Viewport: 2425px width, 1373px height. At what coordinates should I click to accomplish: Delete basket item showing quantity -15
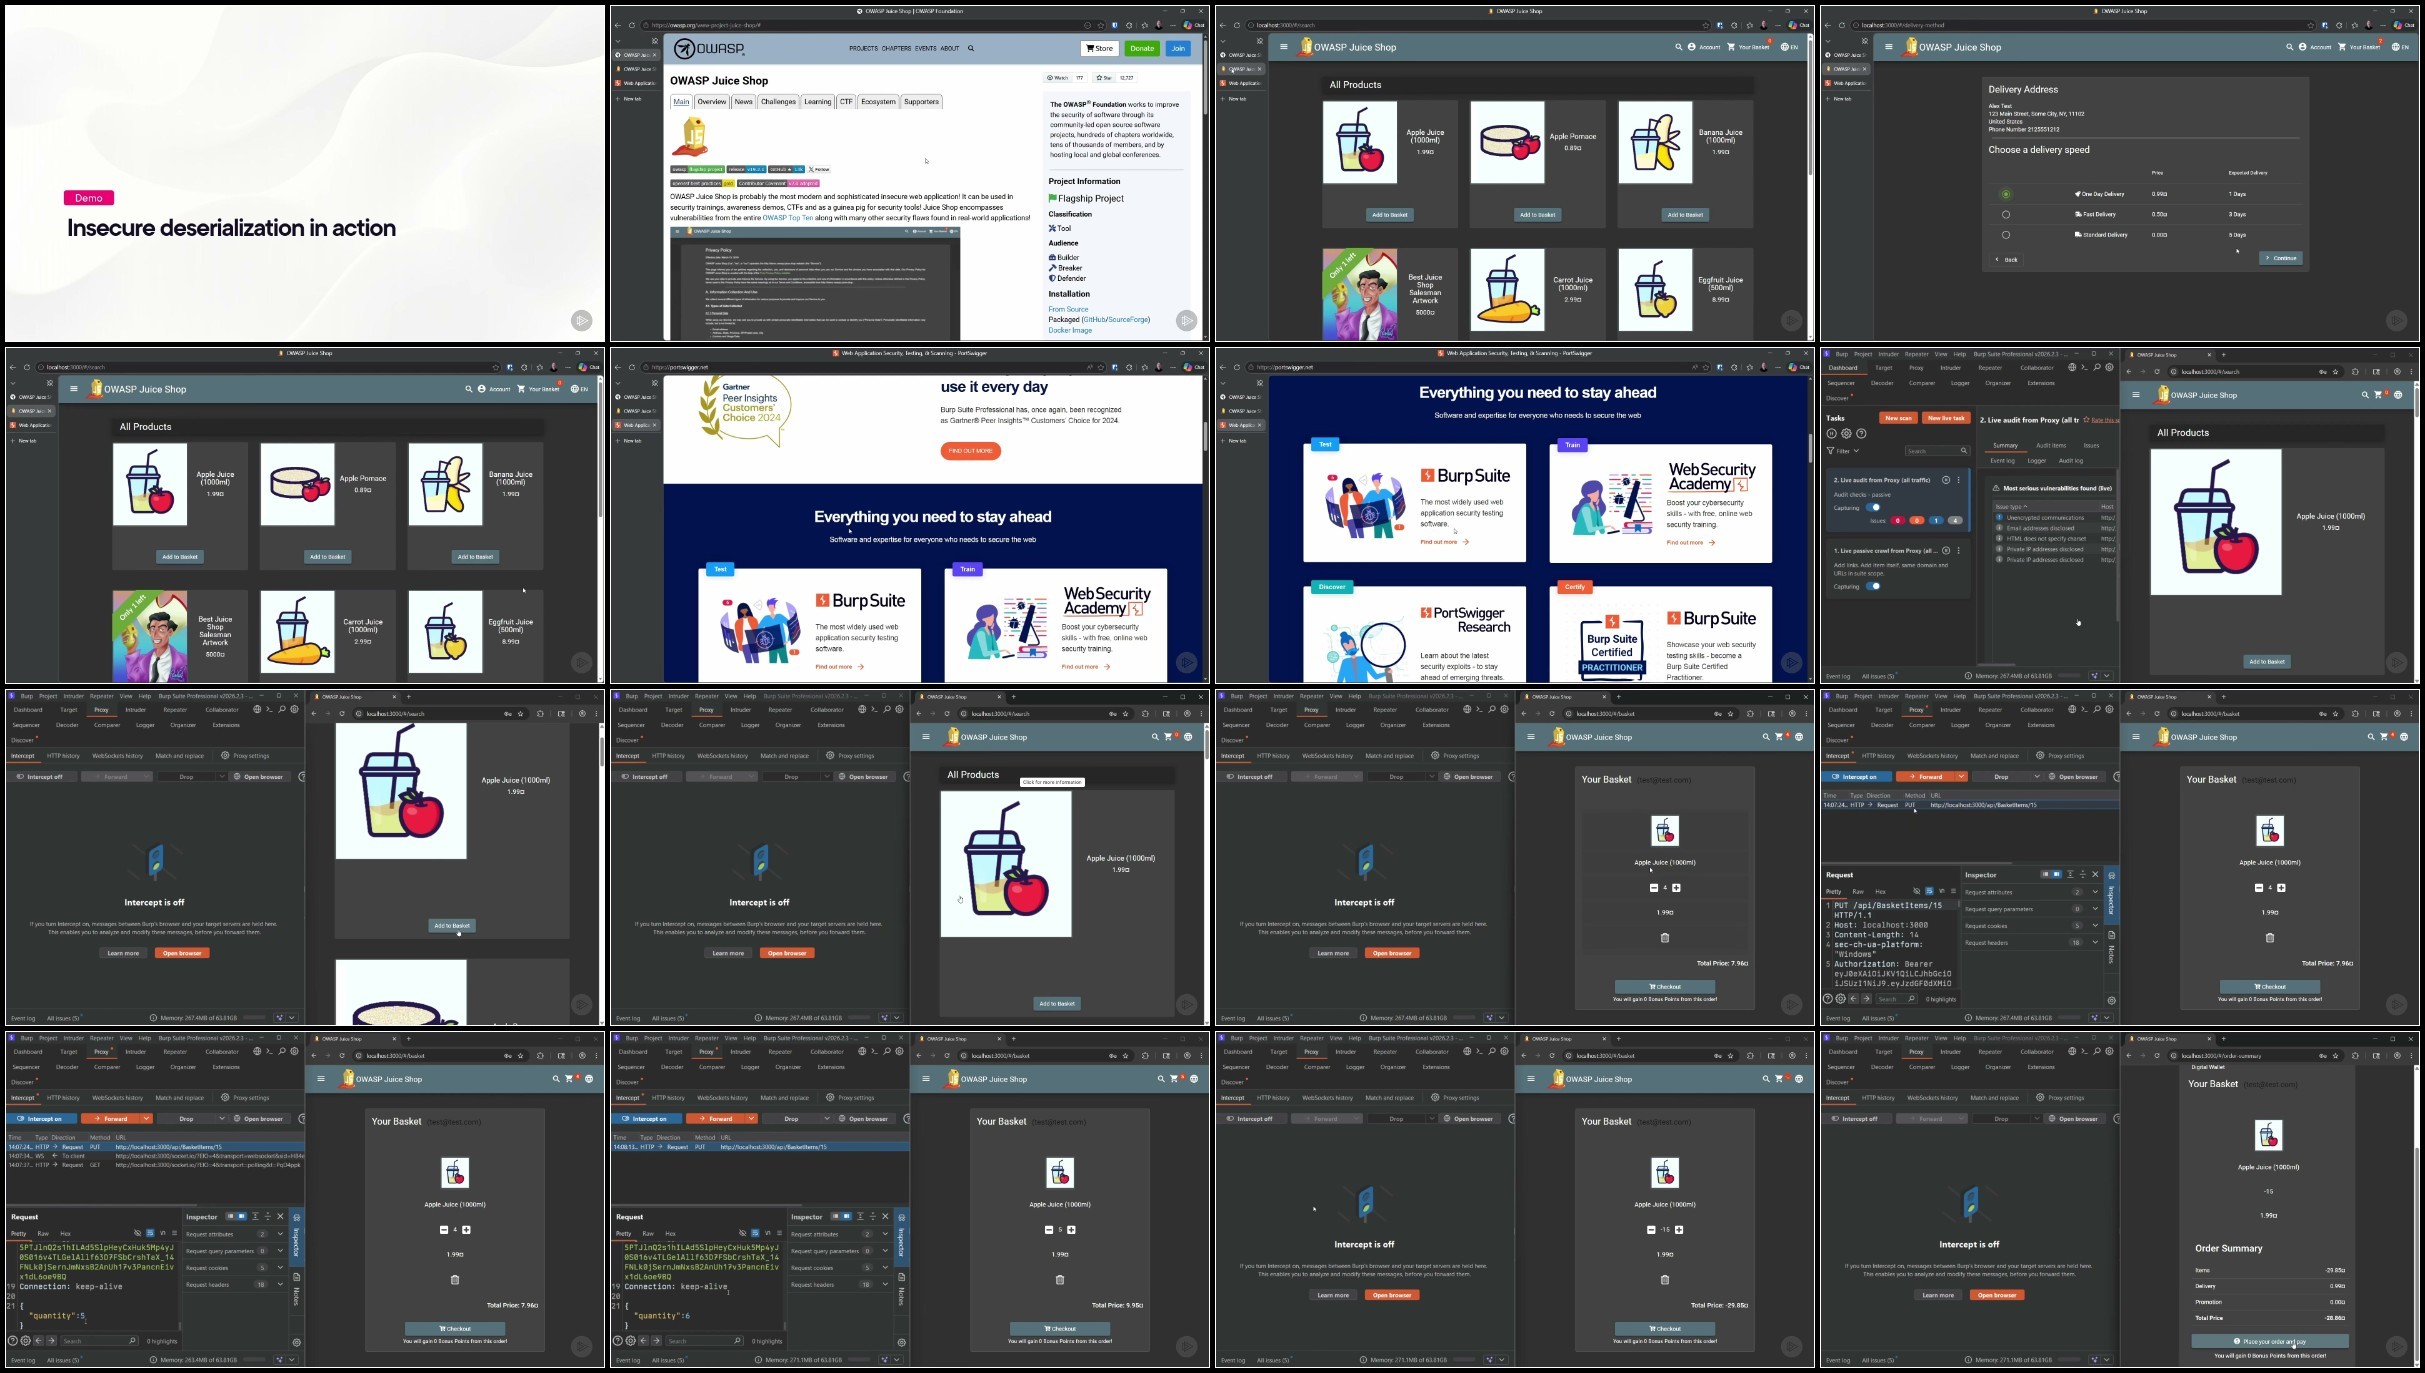[1664, 1280]
